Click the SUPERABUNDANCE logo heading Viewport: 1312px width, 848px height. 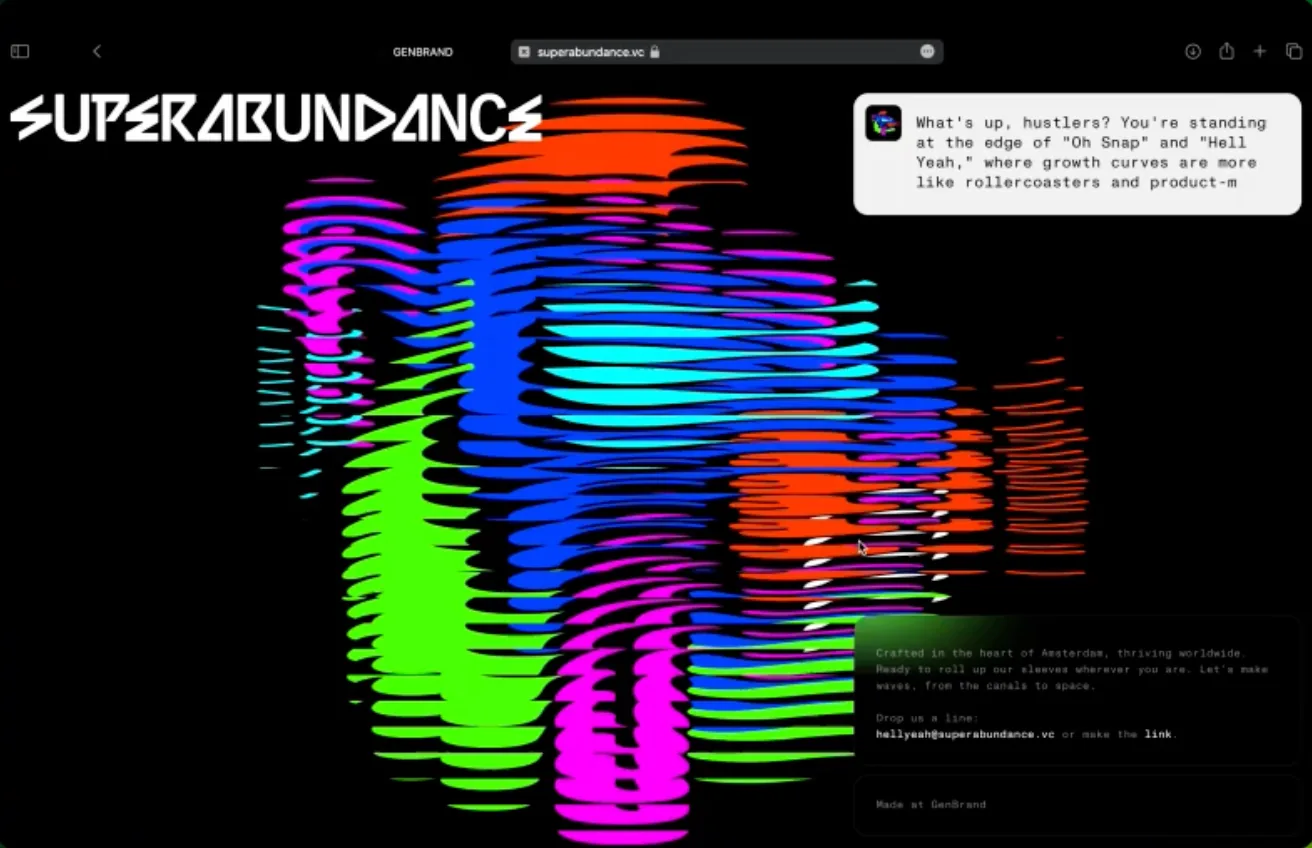pos(276,118)
